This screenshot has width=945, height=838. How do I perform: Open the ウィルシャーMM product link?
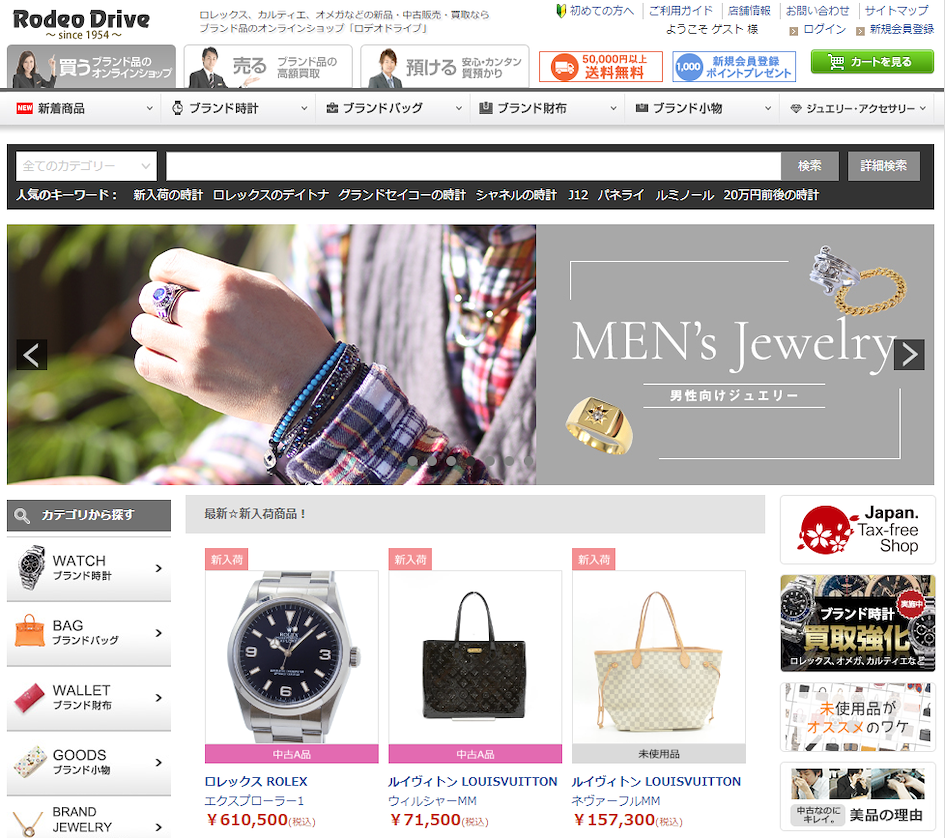tap(432, 801)
